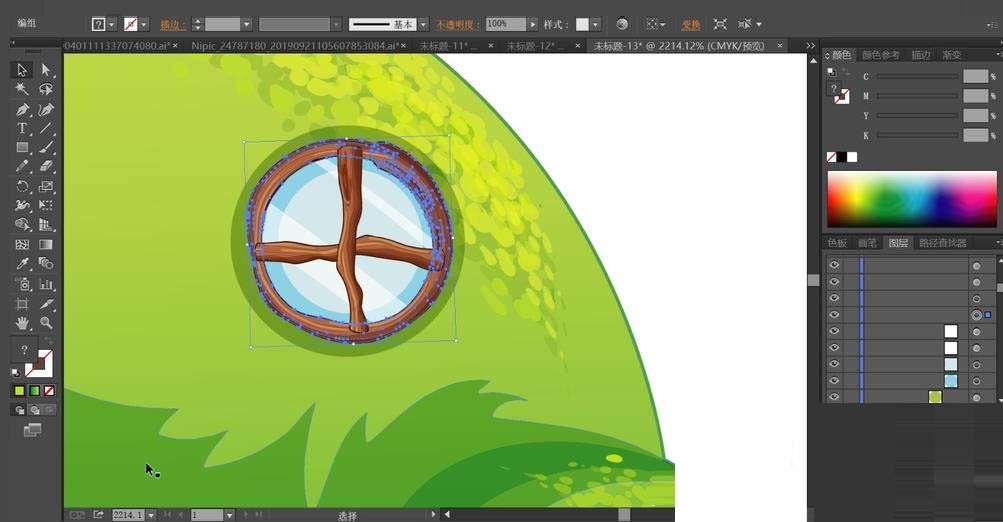The height and width of the screenshot is (522, 1003).
Task: Select the Rectangle tool
Action: (x=22, y=148)
